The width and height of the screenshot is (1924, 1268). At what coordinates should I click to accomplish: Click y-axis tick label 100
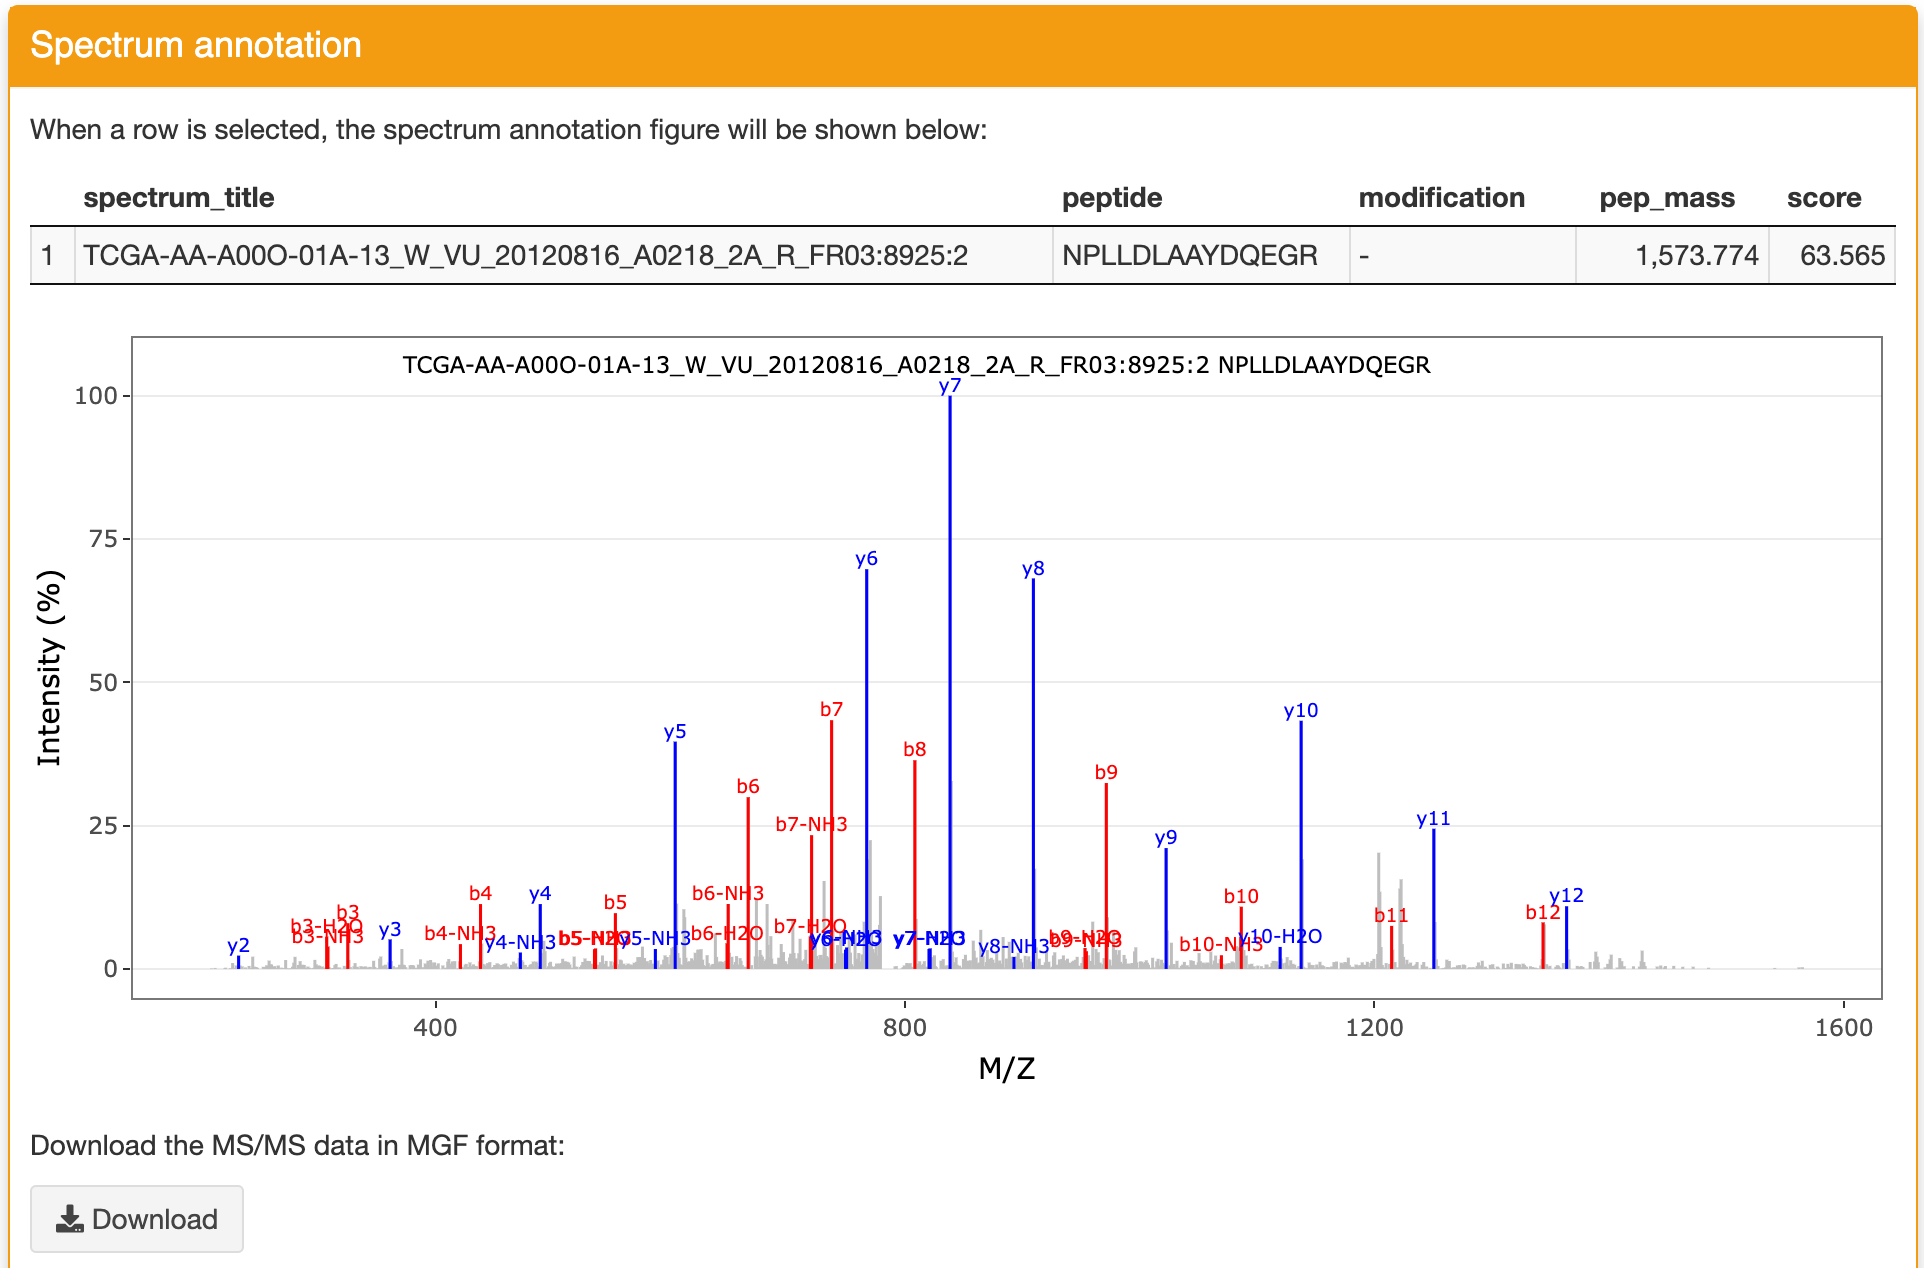[97, 396]
